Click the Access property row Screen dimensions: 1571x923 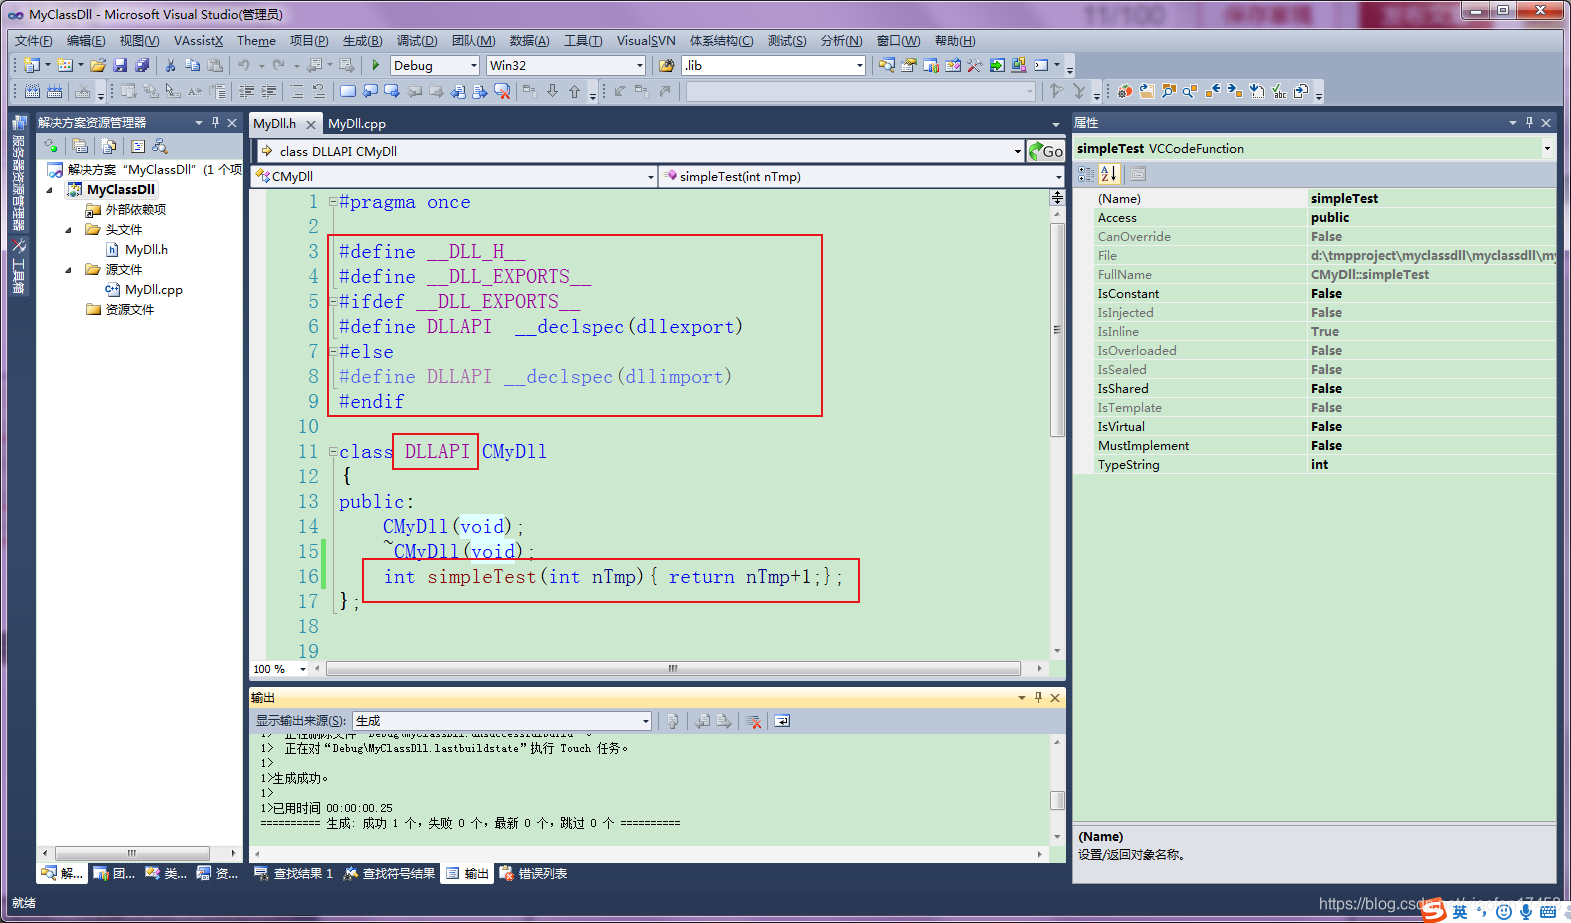coord(1314,218)
